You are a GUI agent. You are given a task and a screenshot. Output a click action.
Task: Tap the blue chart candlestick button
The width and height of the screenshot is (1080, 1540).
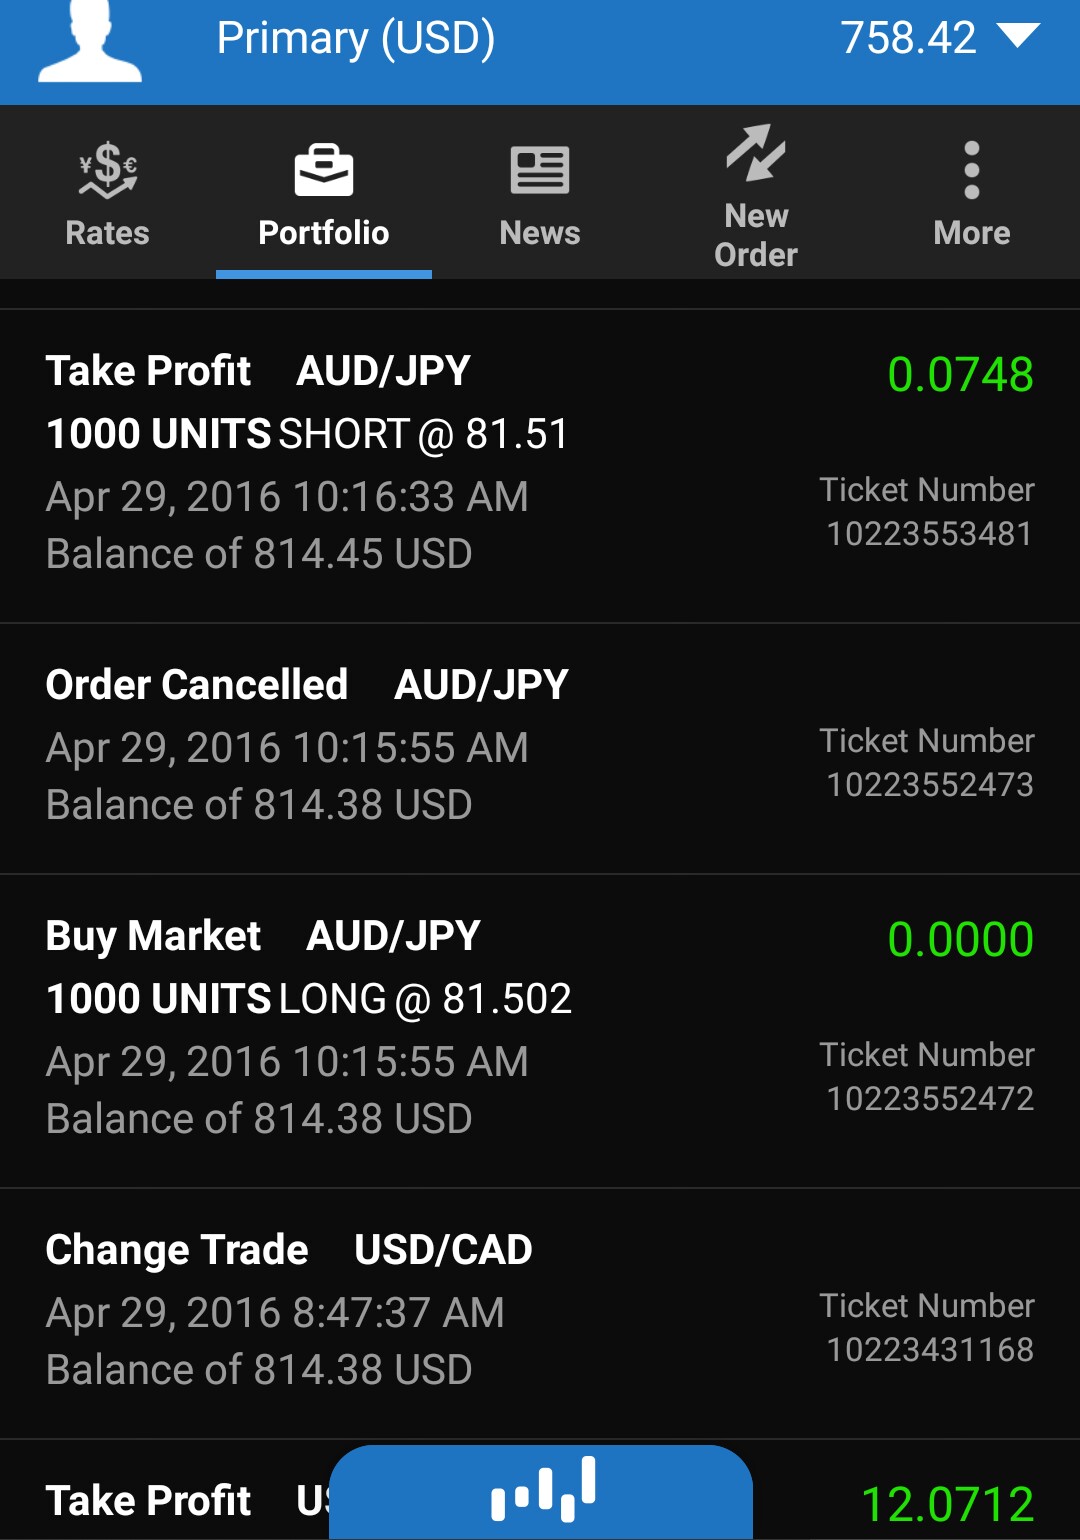(x=541, y=1490)
